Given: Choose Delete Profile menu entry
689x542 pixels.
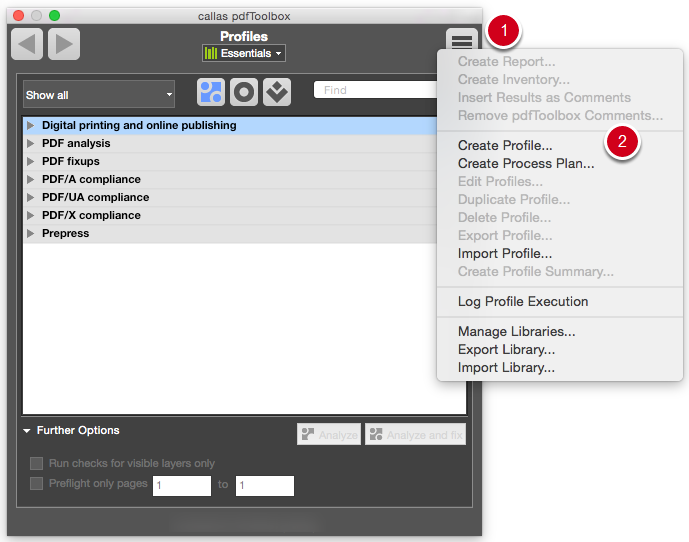Looking at the screenshot, I should (504, 218).
